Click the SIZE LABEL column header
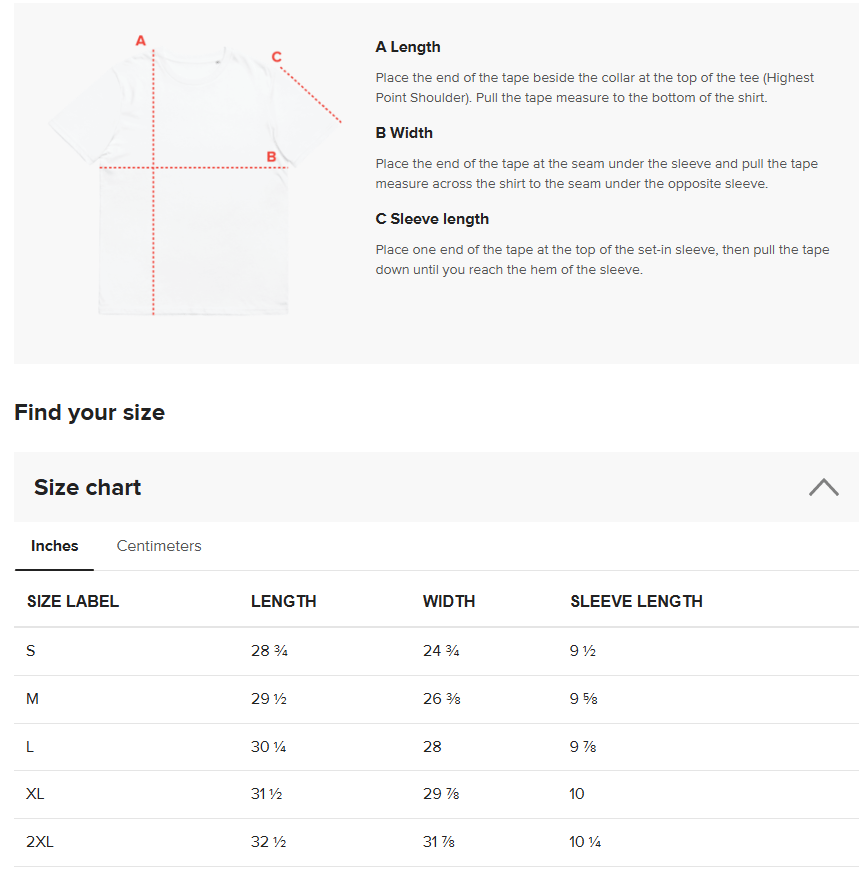This screenshot has width=867, height=878. 73,601
